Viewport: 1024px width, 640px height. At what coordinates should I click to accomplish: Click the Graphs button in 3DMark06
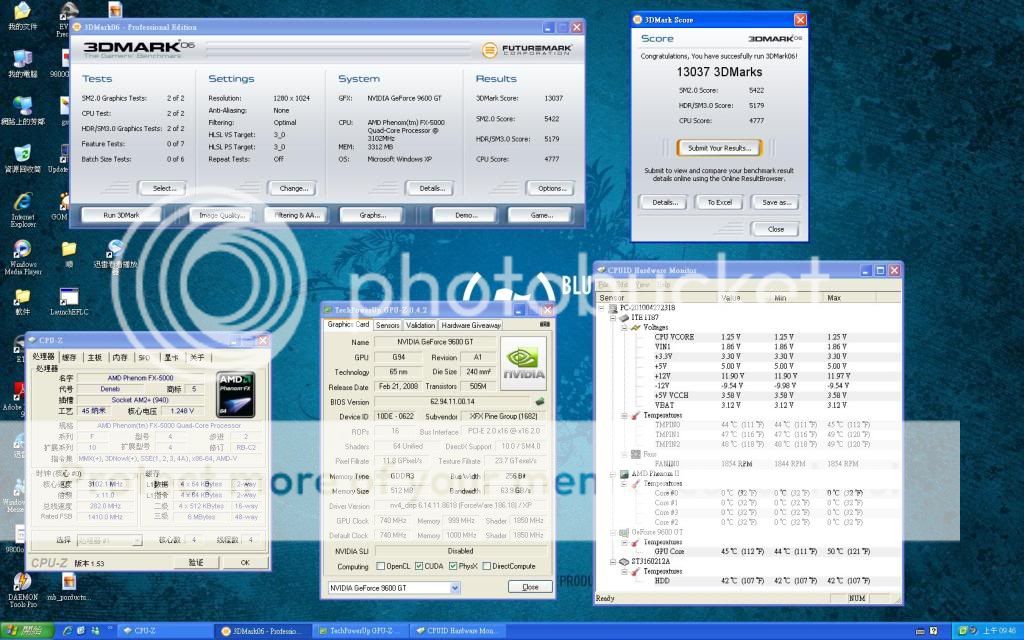coord(372,215)
